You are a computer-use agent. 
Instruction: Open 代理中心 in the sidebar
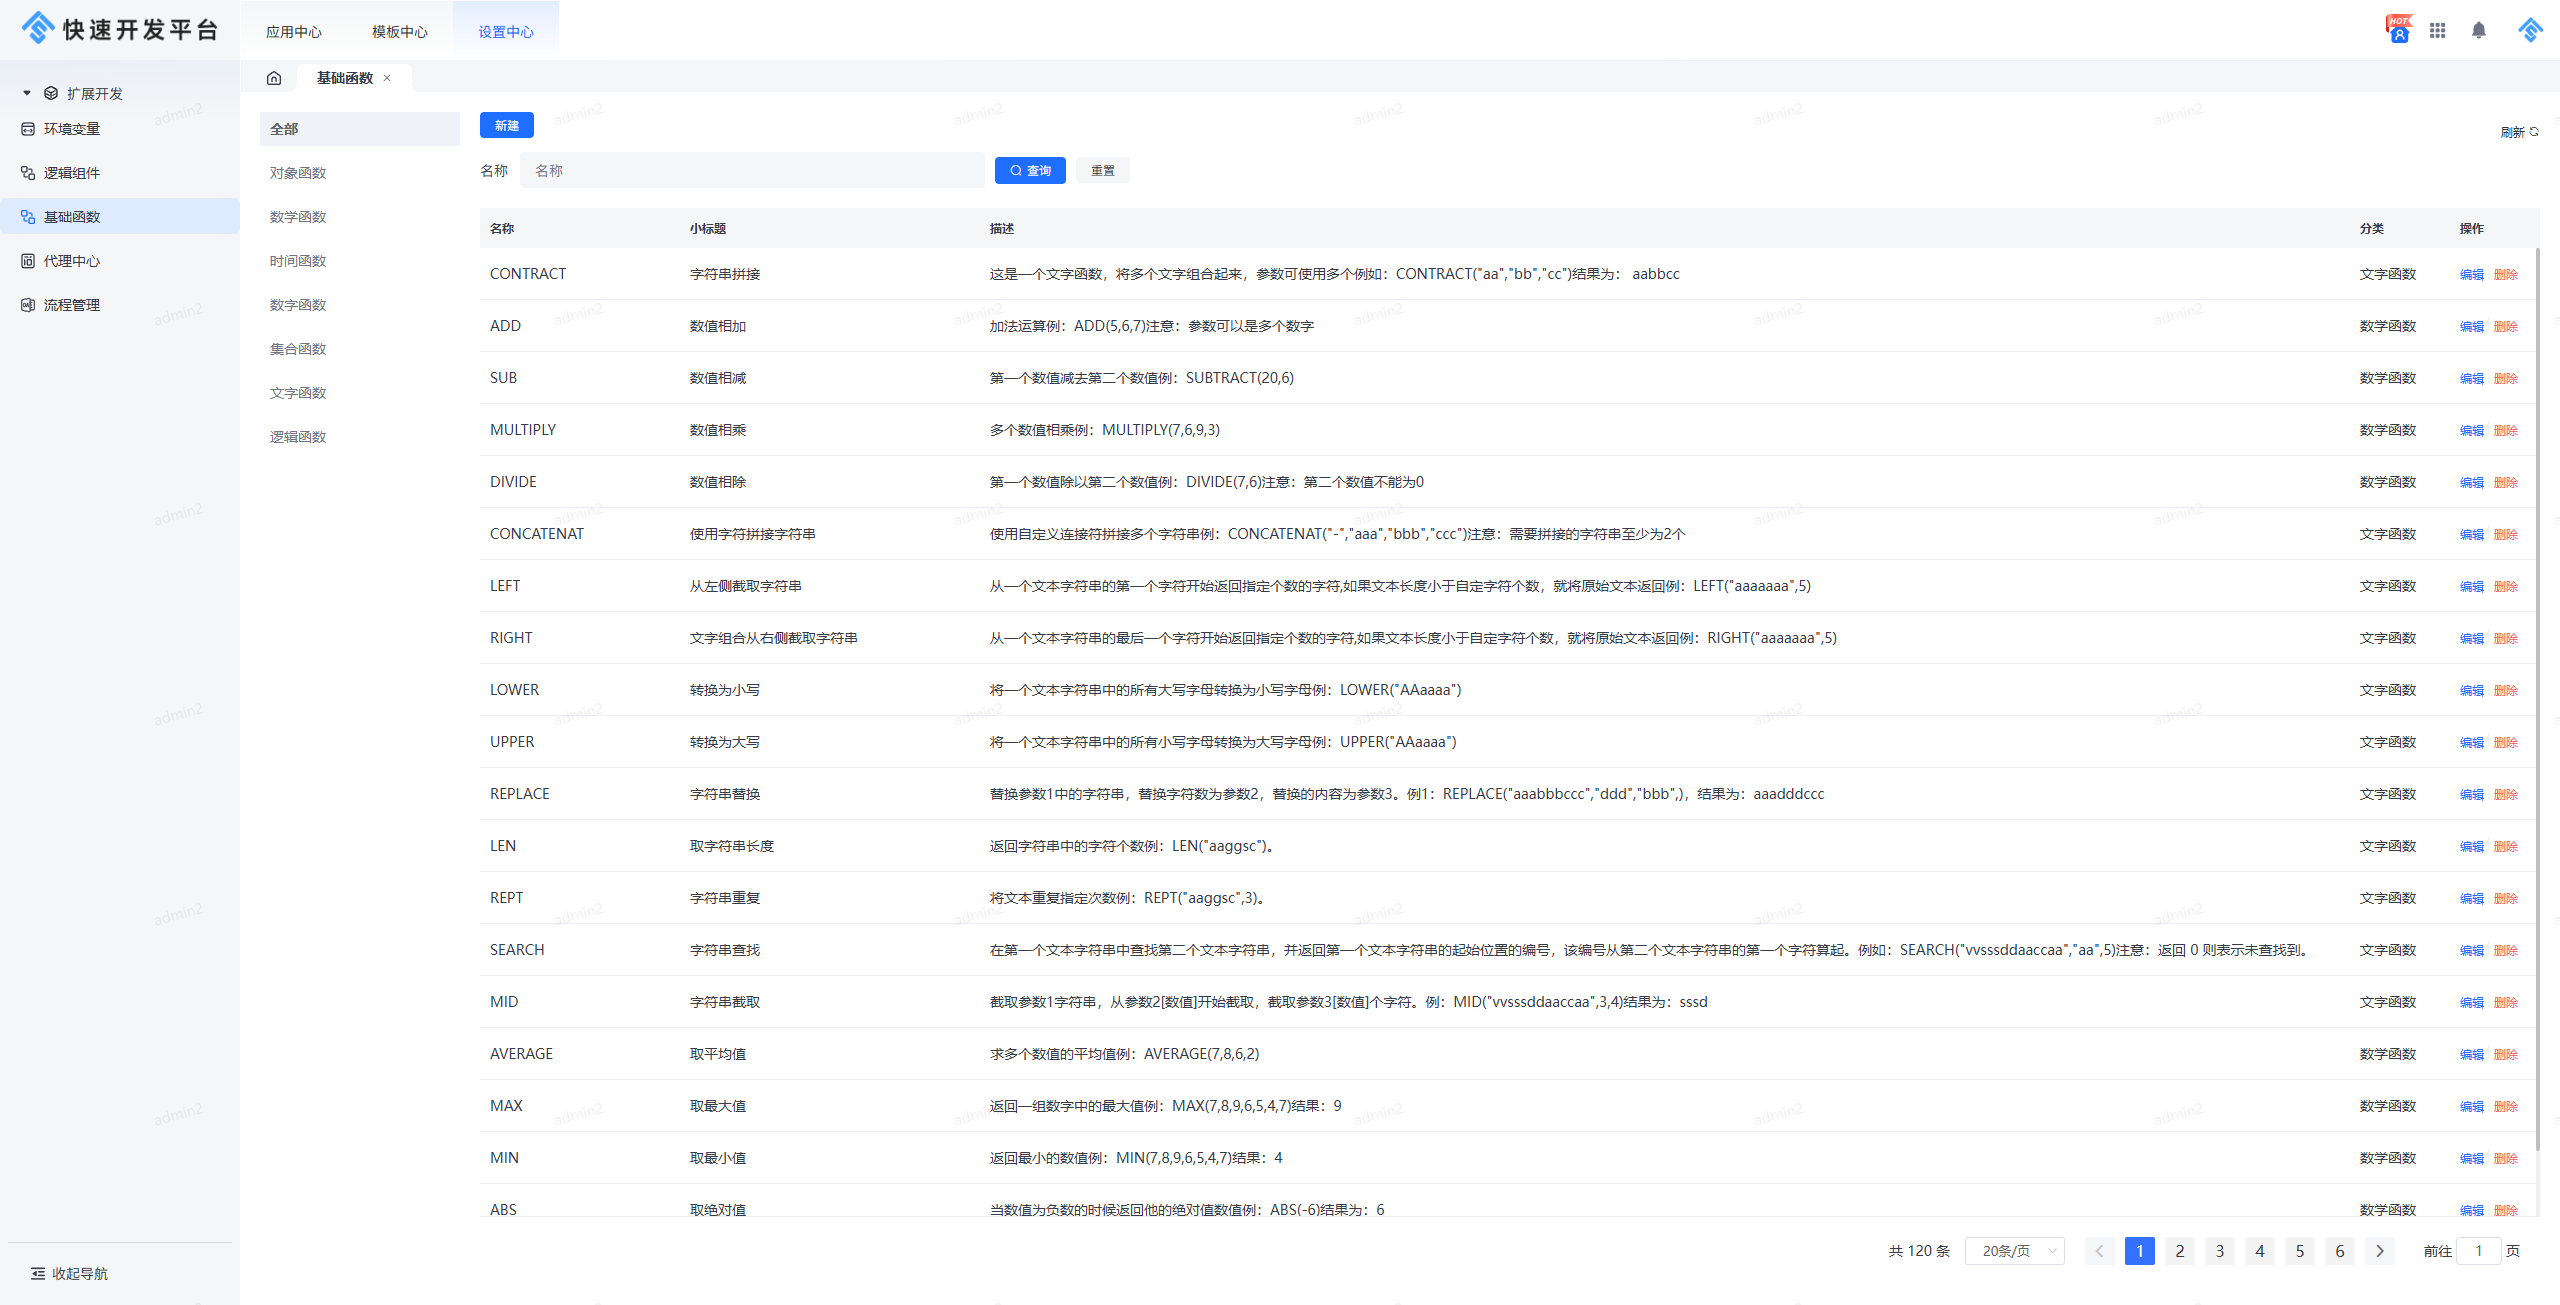72,261
